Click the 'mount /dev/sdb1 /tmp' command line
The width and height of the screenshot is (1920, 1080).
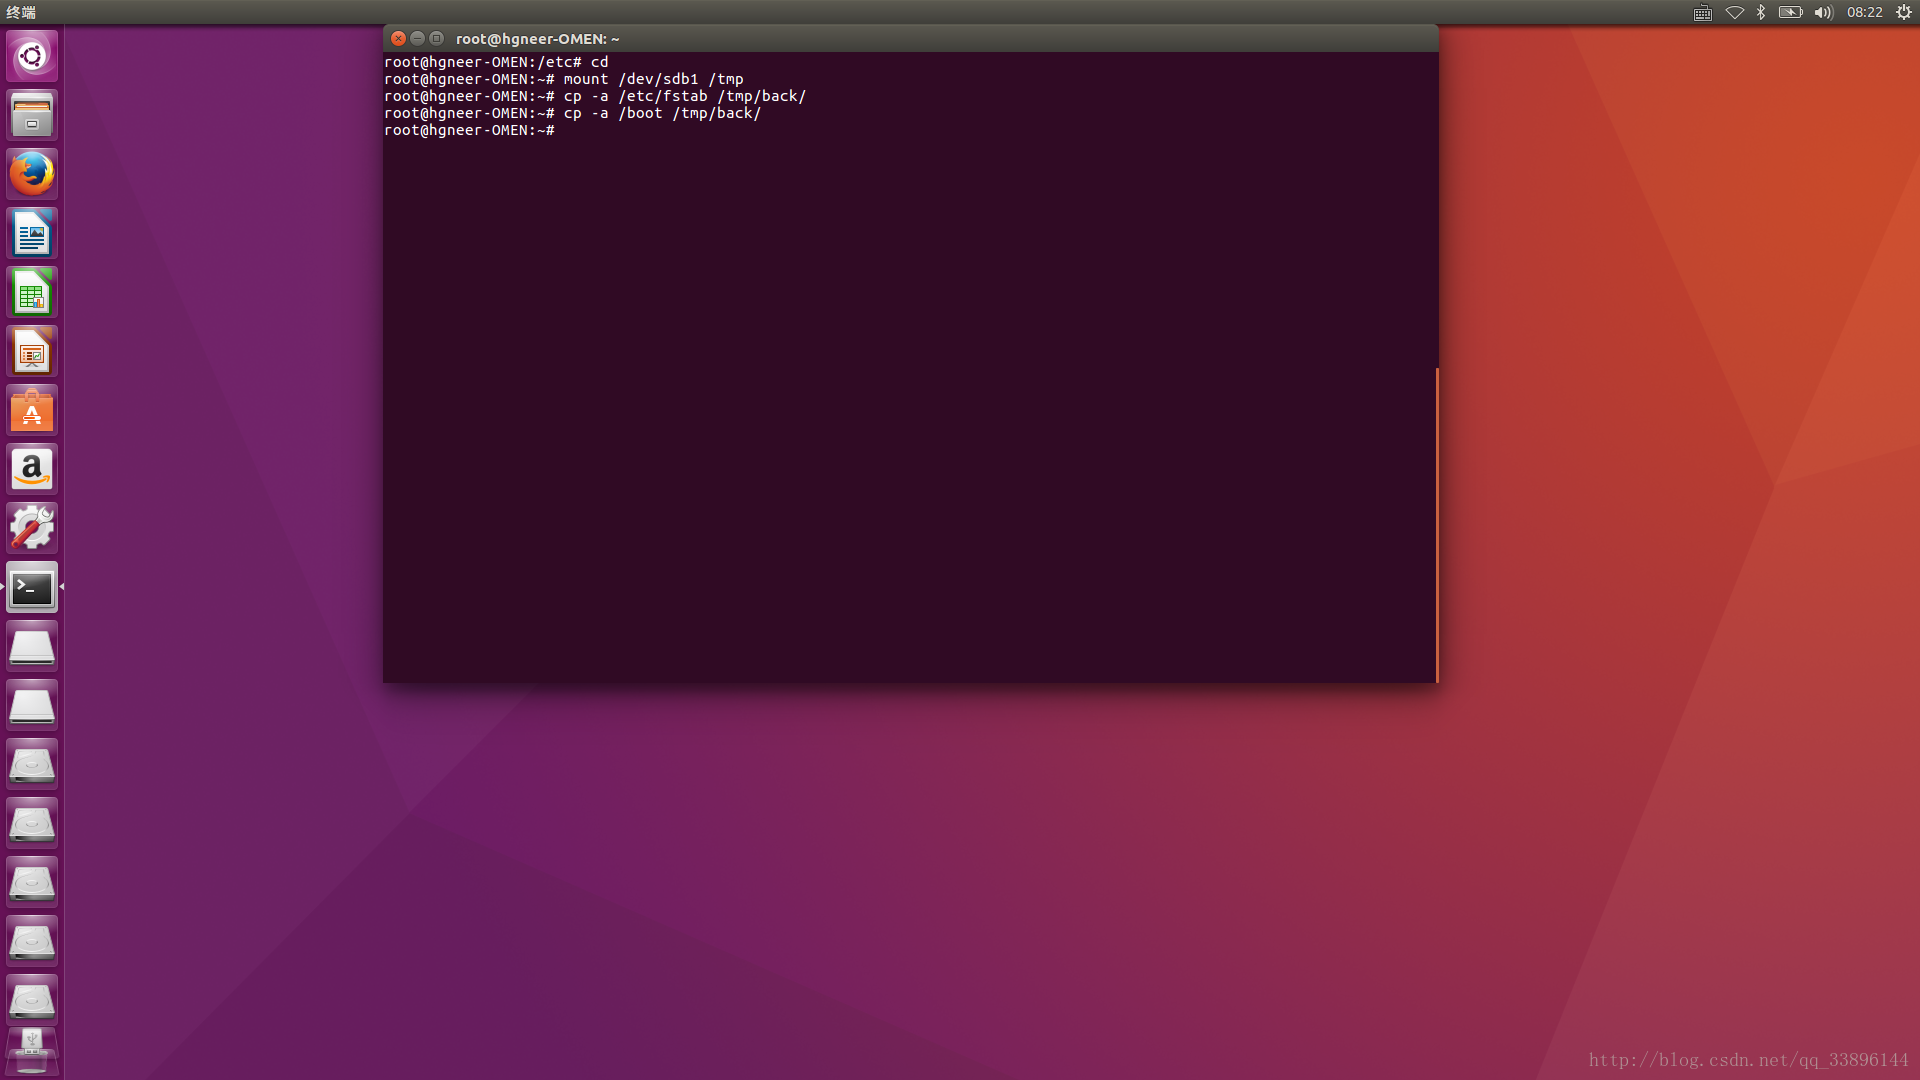pyautogui.click(x=564, y=79)
